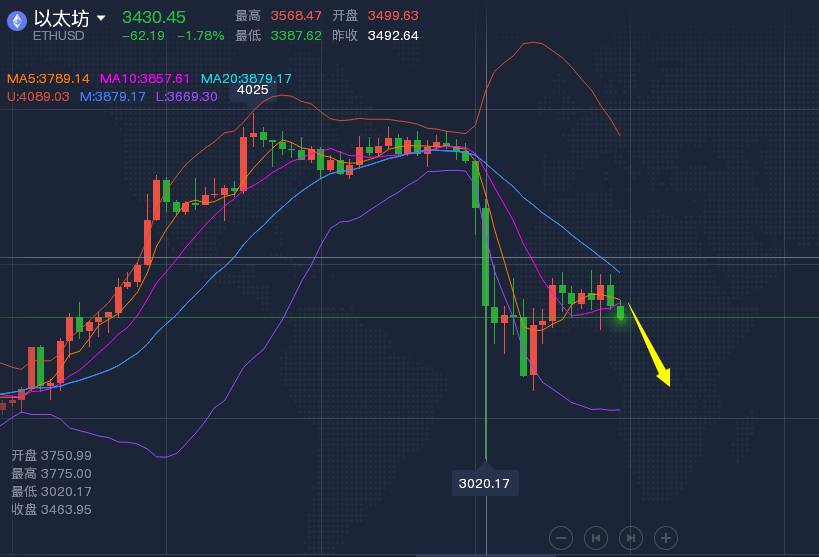Step to next candle with skip-forward button
The height and width of the screenshot is (557, 819).
631,537
